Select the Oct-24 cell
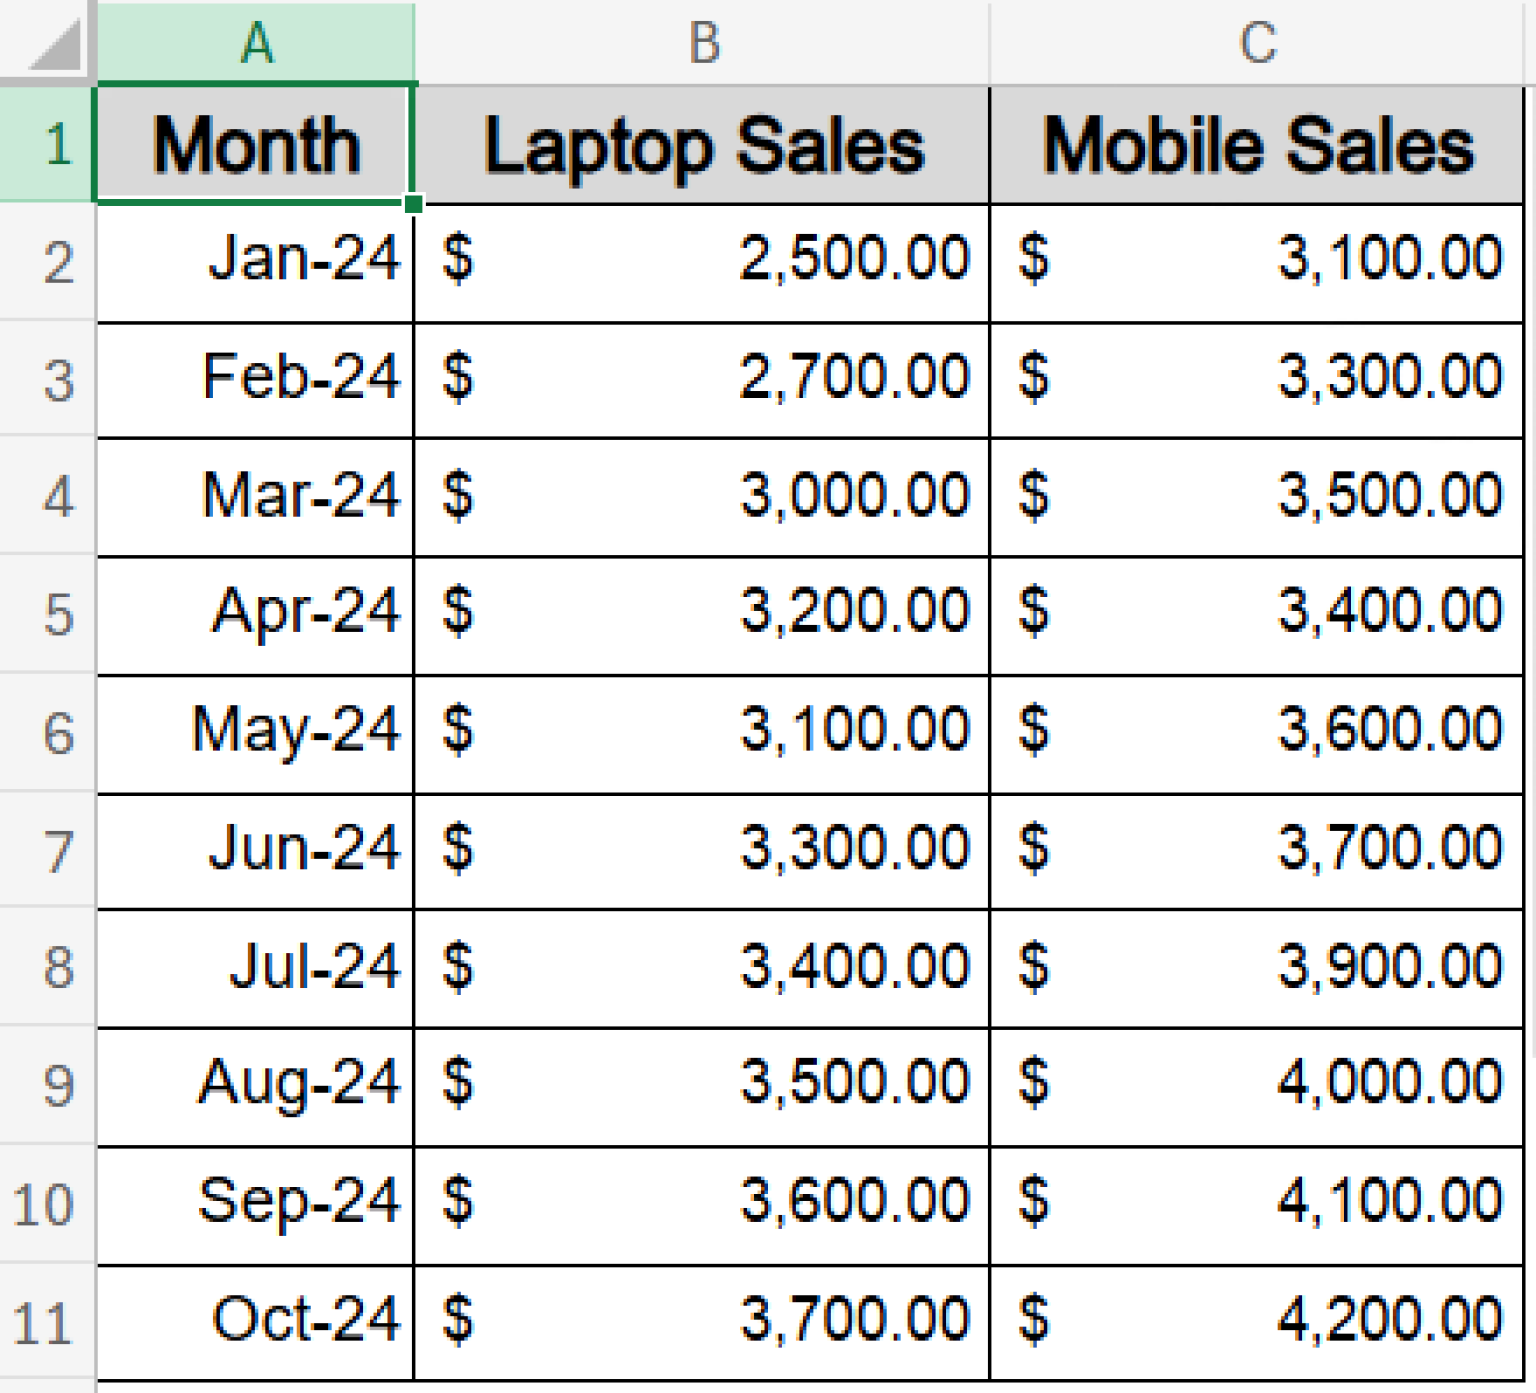This screenshot has width=1536, height=1393. (x=255, y=1320)
